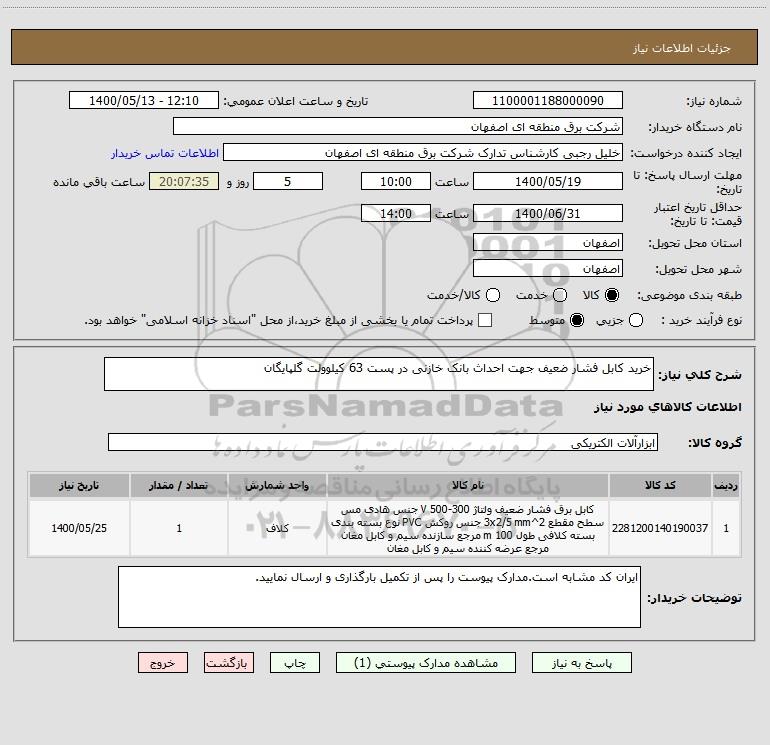Click the validity time field 14:00
This screenshot has height=745, width=770.
pyautogui.click(x=396, y=213)
